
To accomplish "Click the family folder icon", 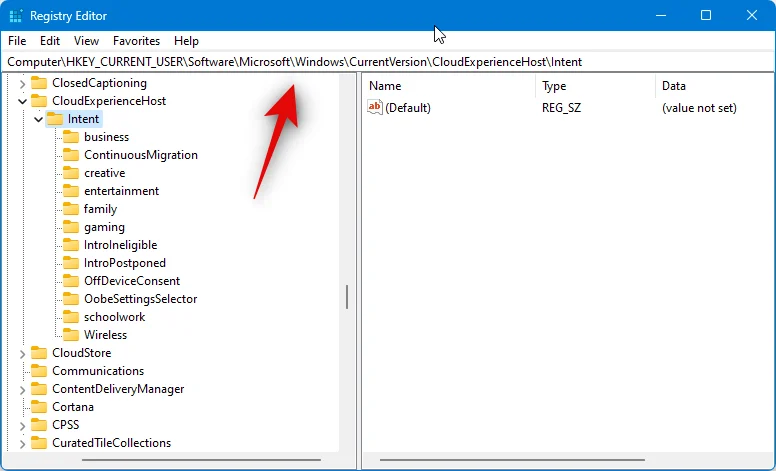I will [71, 209].
